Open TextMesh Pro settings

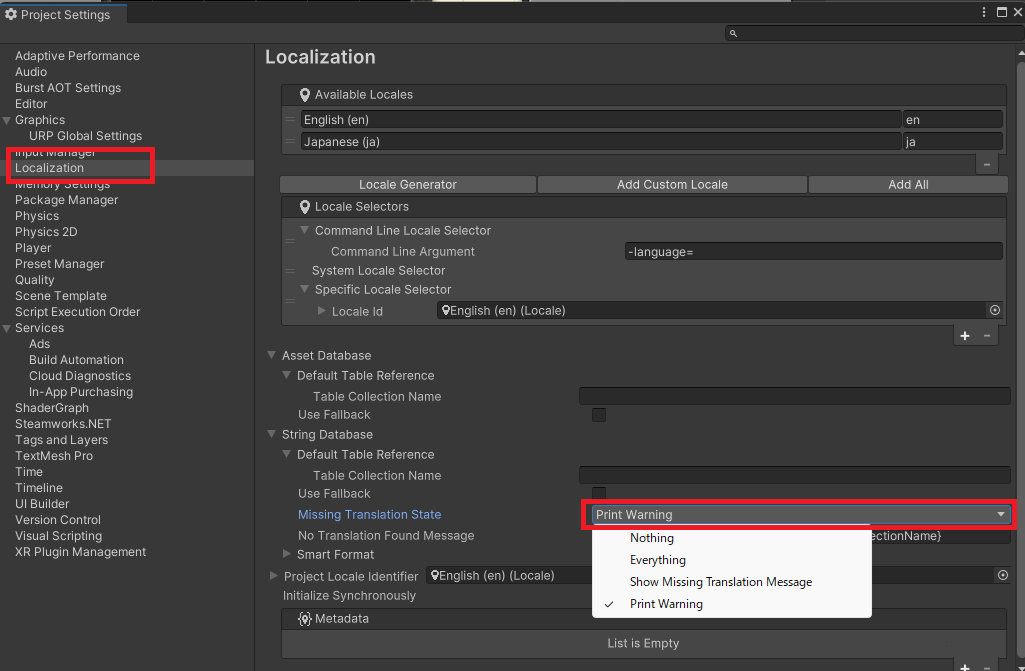tap(54, 456)
